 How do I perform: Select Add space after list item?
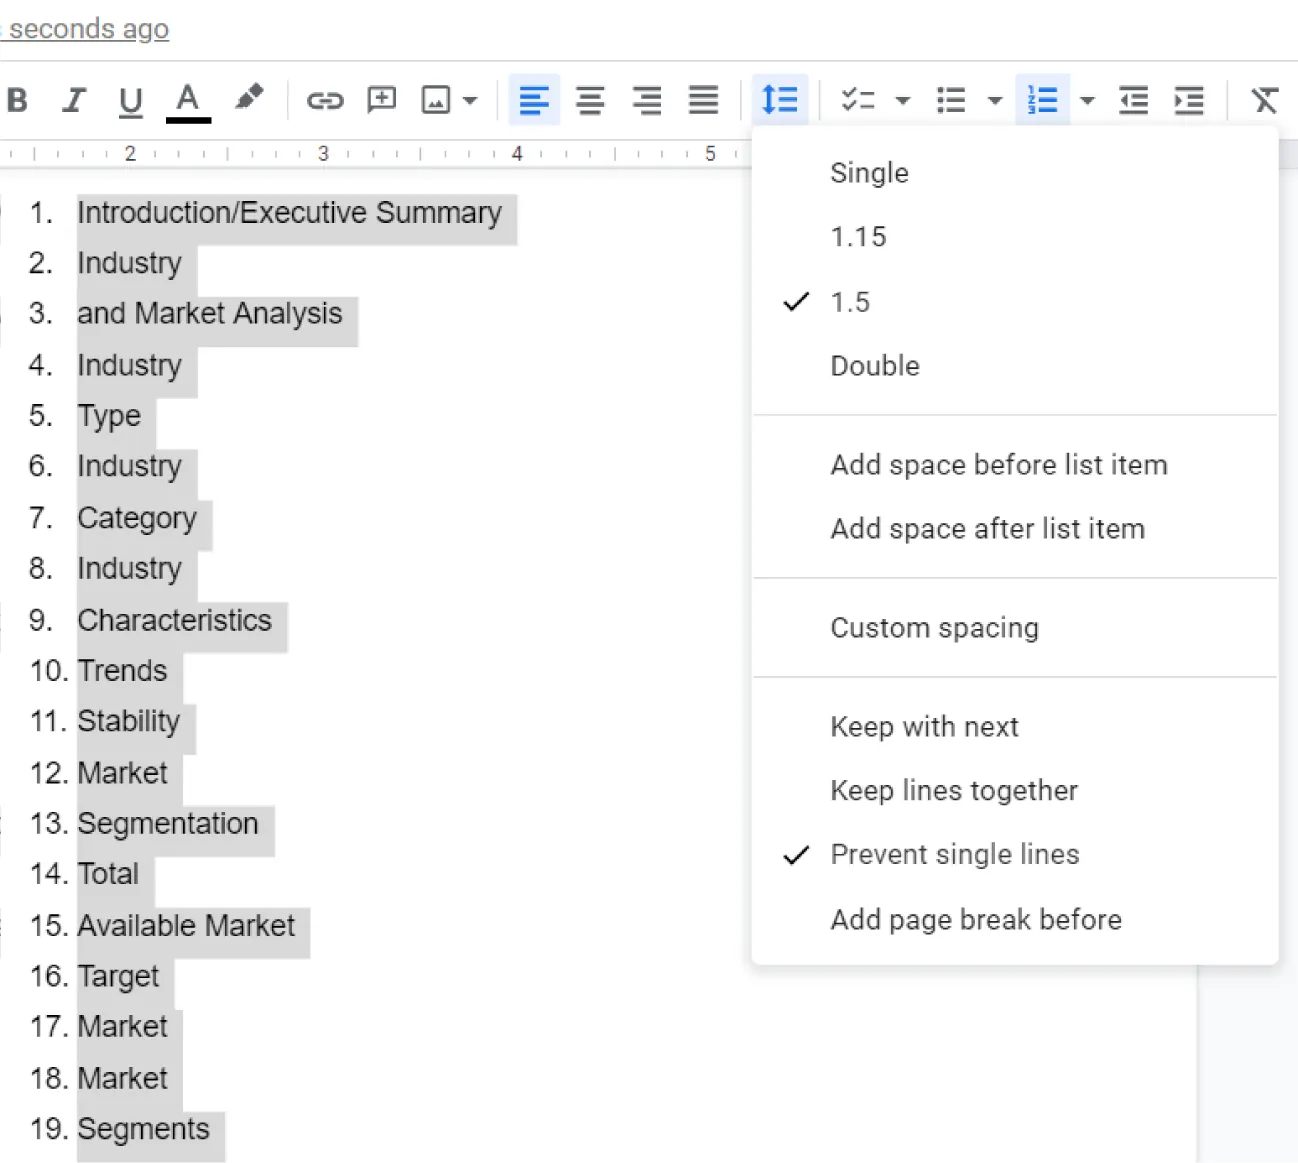(987, 529)
